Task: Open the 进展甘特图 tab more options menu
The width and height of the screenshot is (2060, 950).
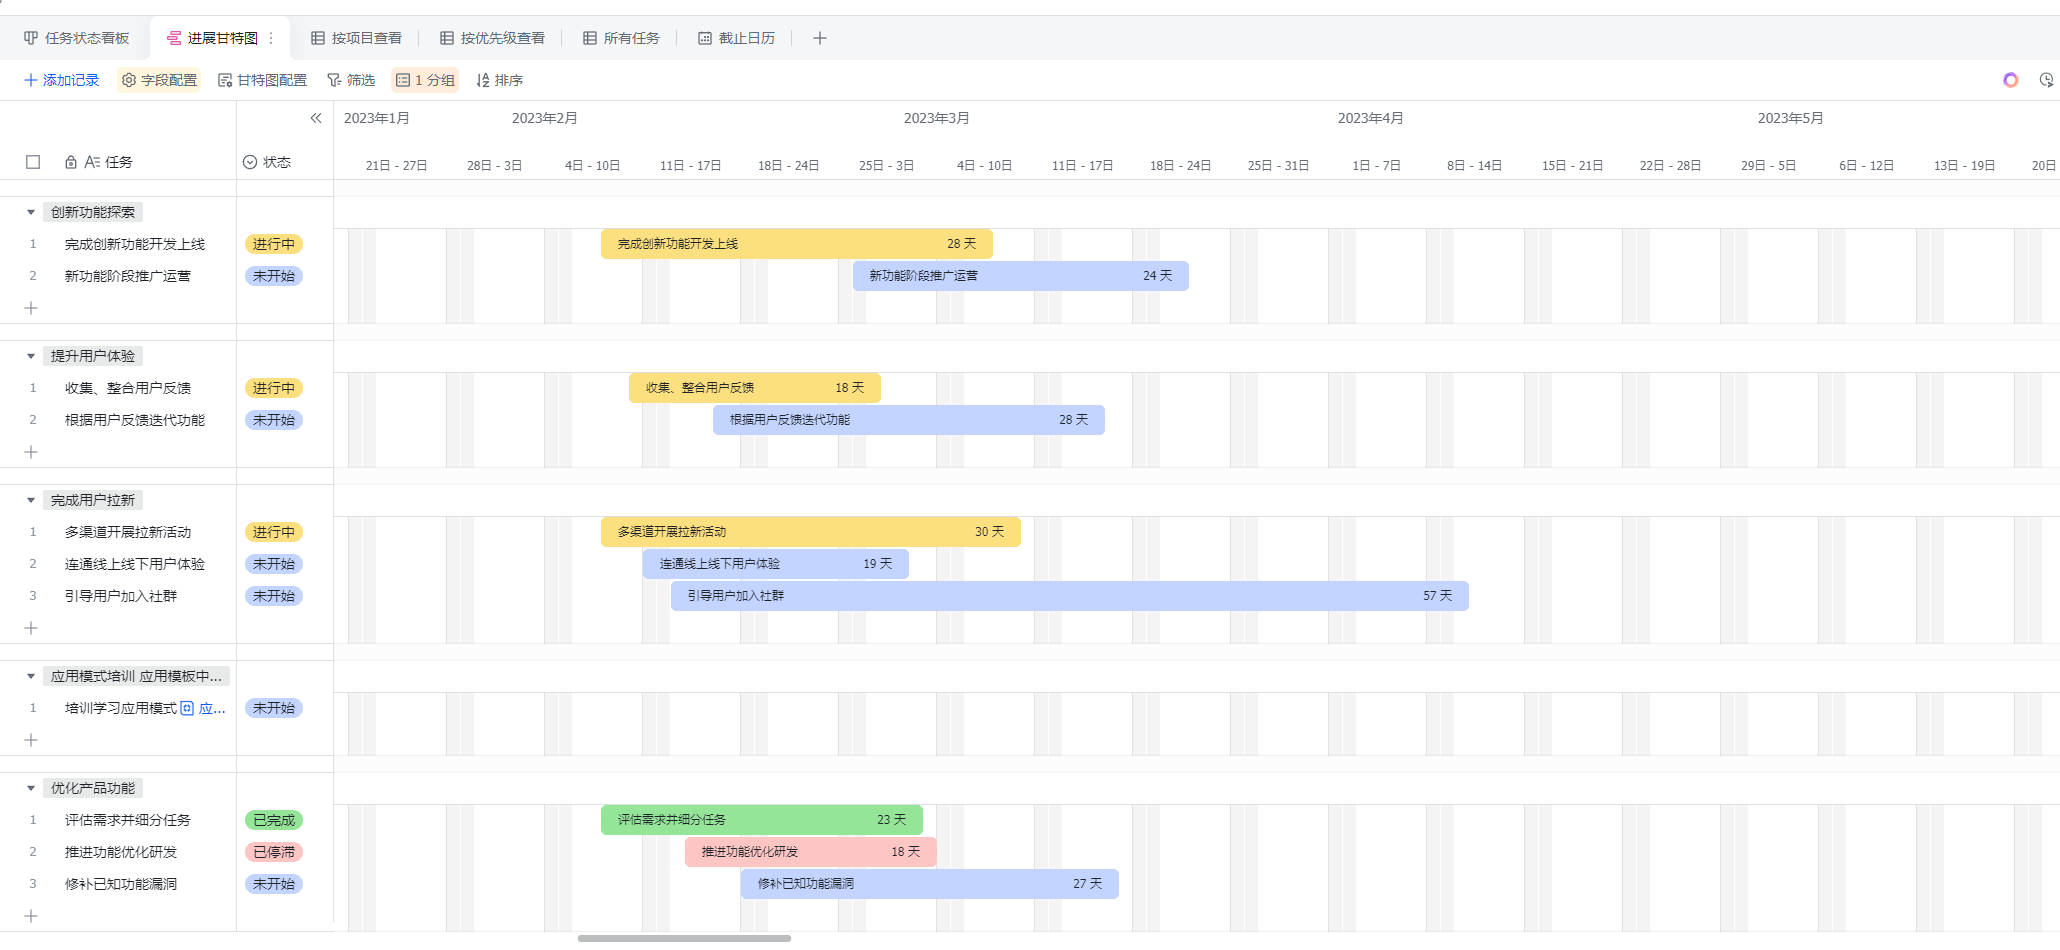Action: [x=271, y=38]
